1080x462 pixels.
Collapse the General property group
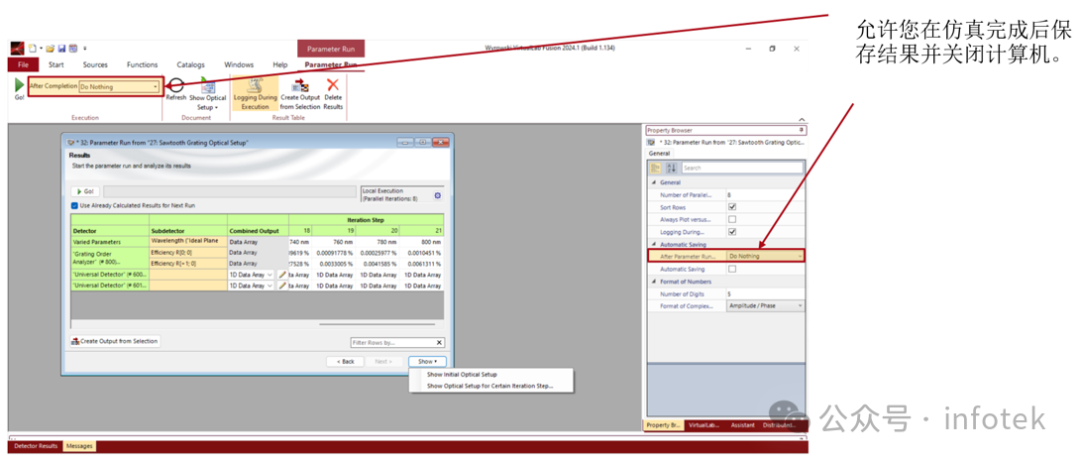pos(654,182)
